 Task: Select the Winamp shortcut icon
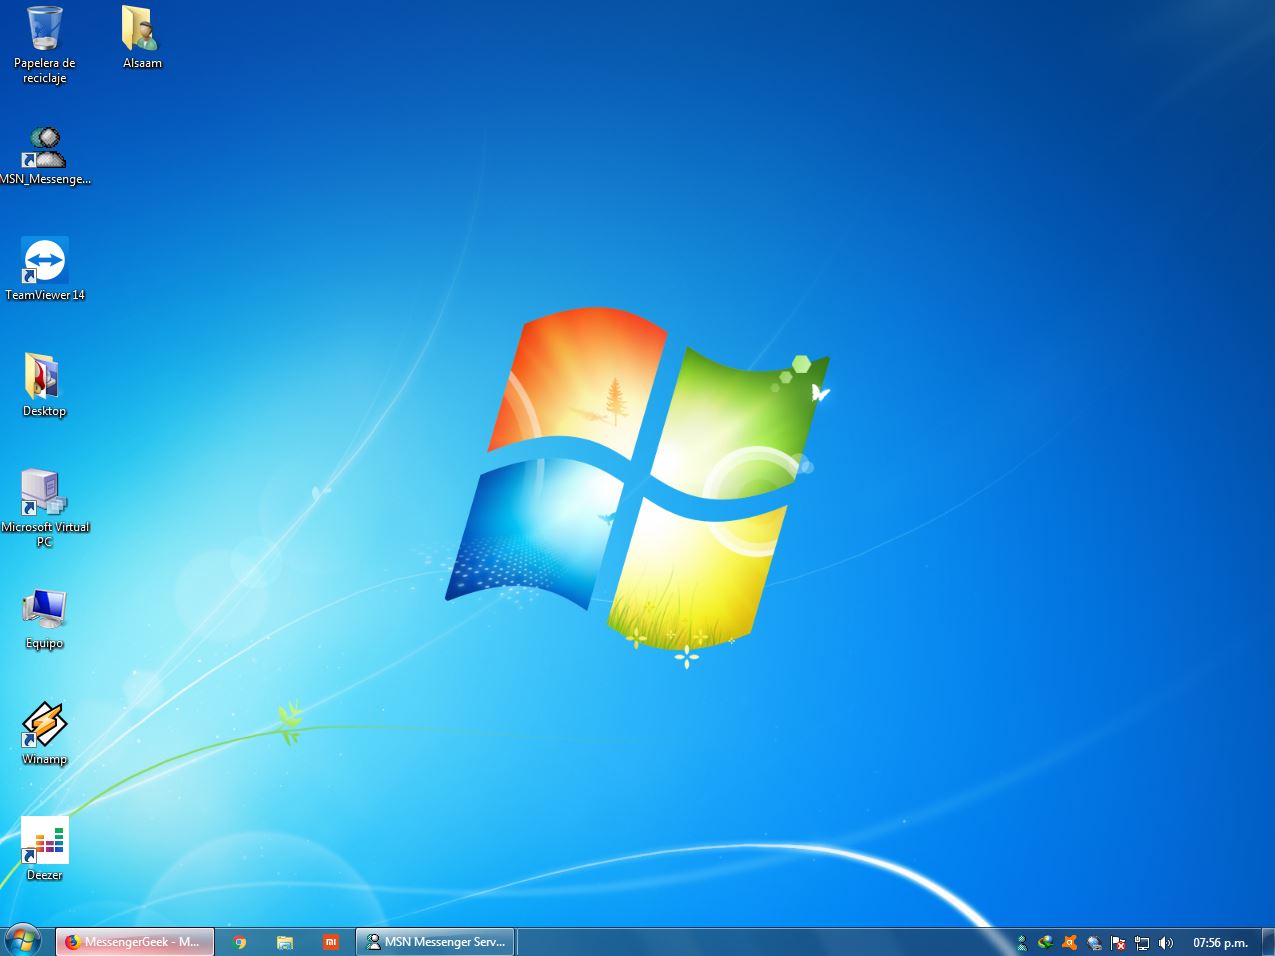(x=44, y=734)
